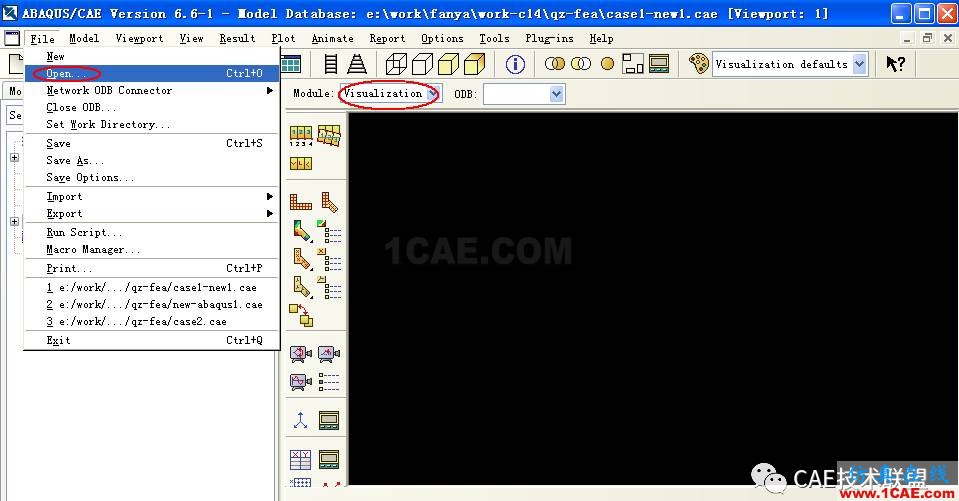
Task: Open the display group manager icon
Action: point(659,64)
